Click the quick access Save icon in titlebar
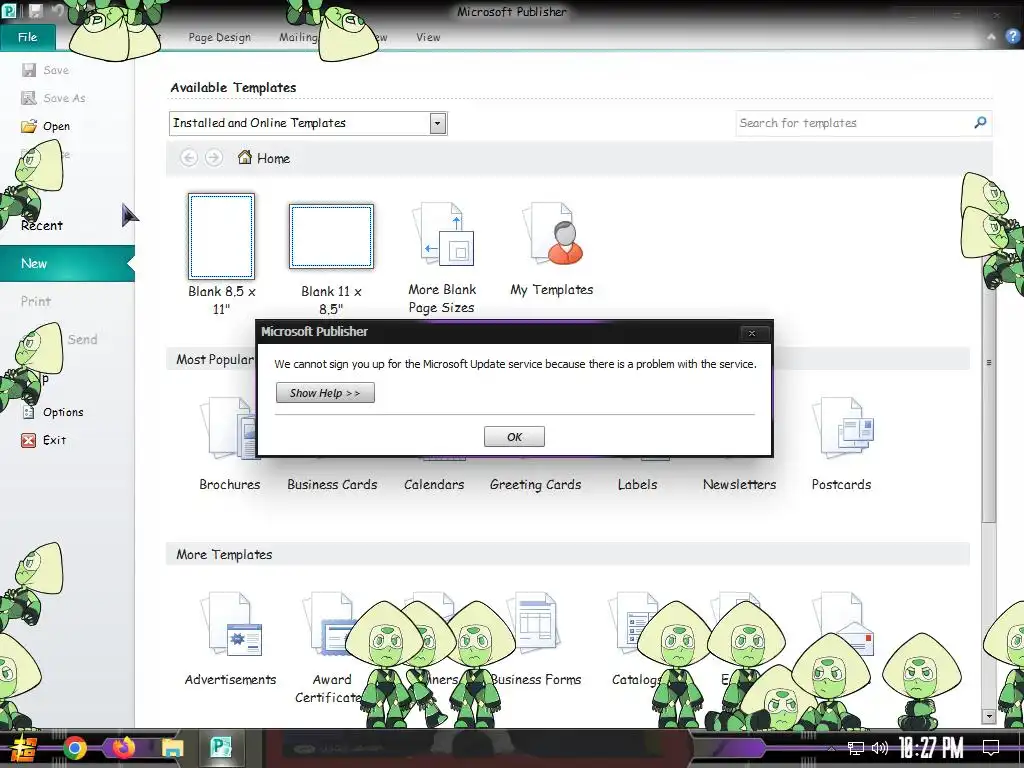The height and width of the screenshot is (768, 1024). click(x=35, y=11)
